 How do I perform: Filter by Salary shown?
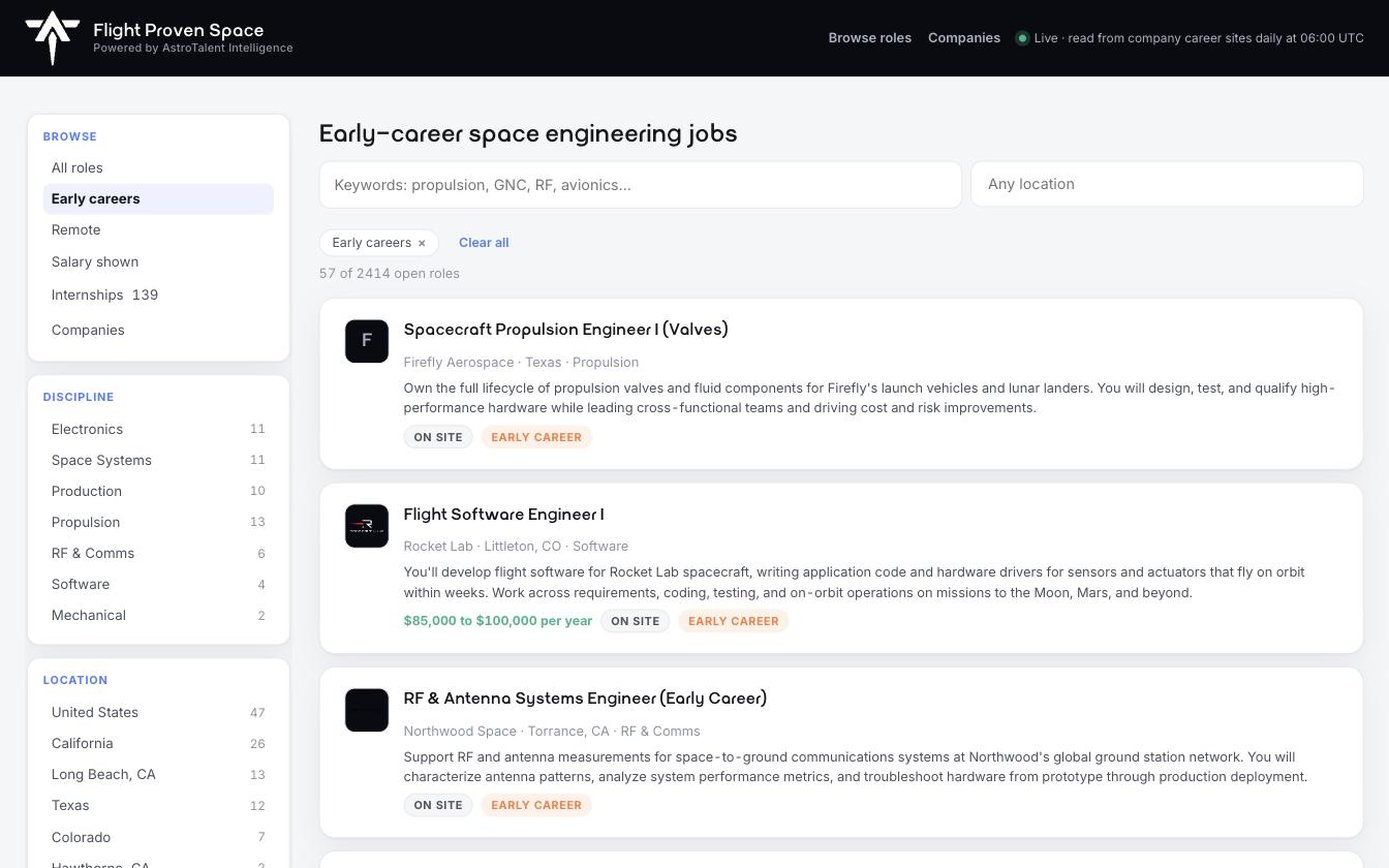pos(158,262)
